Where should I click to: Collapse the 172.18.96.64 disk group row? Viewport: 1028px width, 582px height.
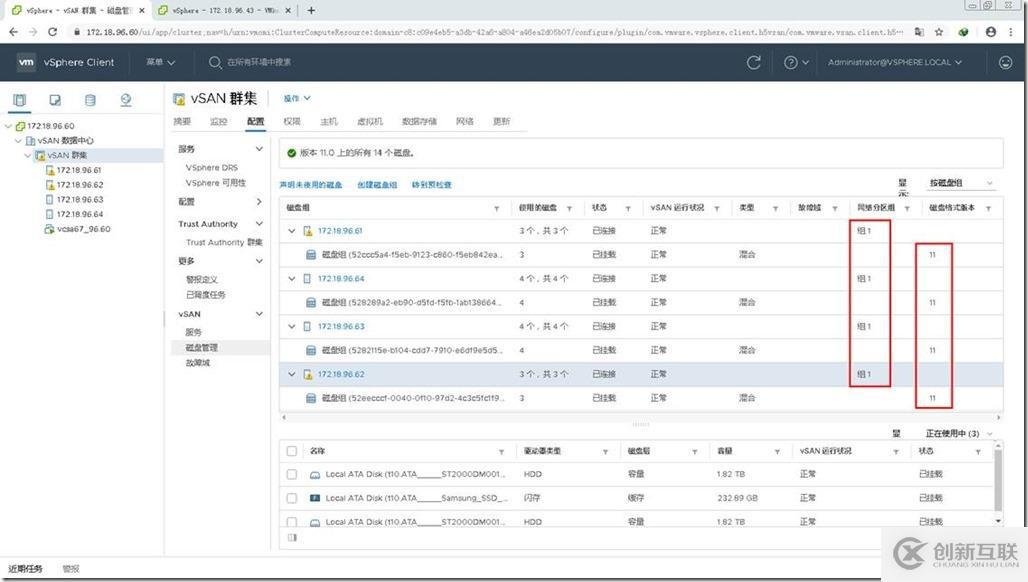292,279
